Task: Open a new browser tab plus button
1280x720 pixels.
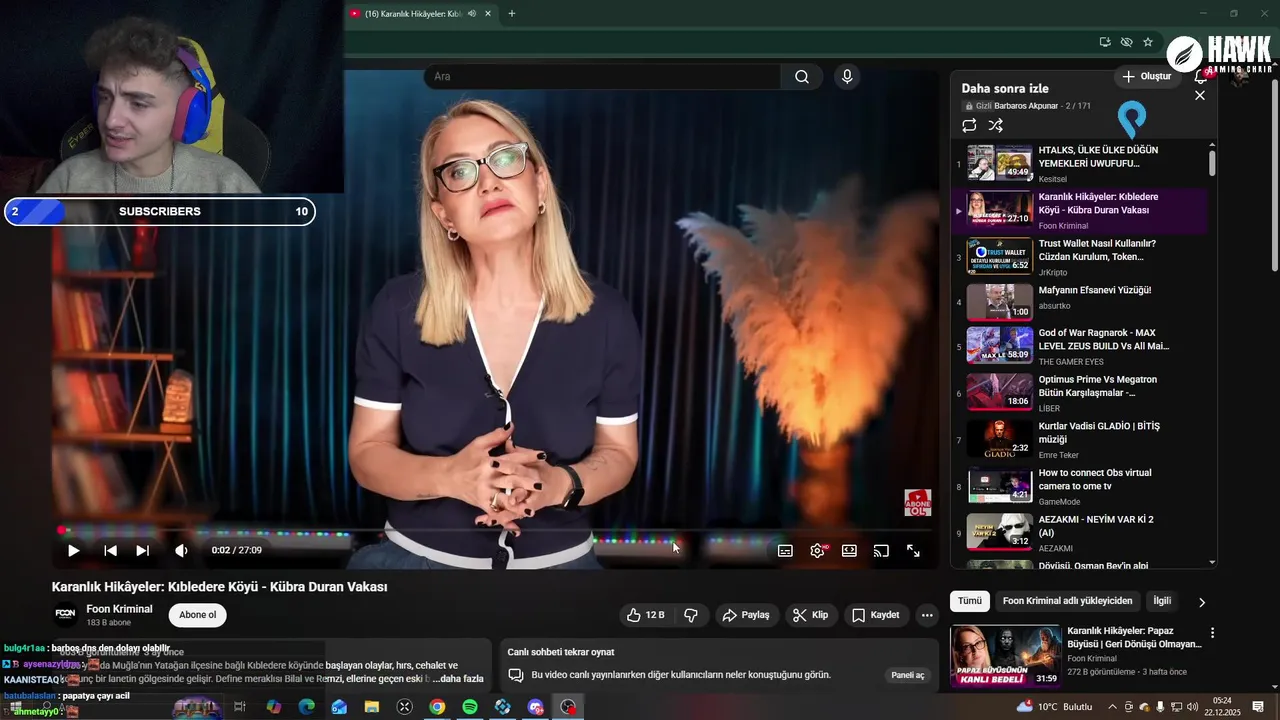Action: (512, 14)
